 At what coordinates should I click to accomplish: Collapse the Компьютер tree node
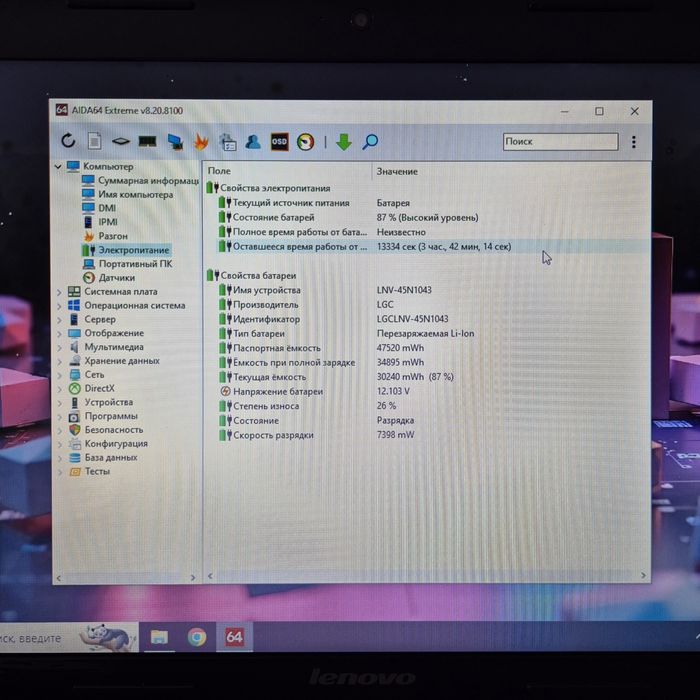pos(58,167)
